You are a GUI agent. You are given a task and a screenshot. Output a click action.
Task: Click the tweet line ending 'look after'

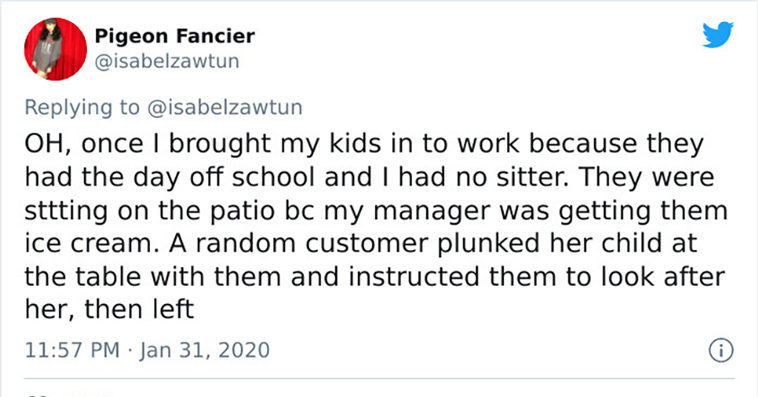tap(375, 277)
